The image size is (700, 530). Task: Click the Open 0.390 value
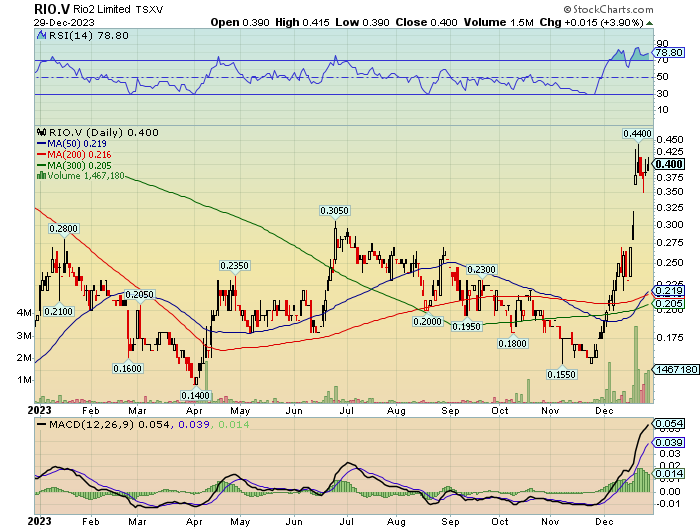coord(240,22)
